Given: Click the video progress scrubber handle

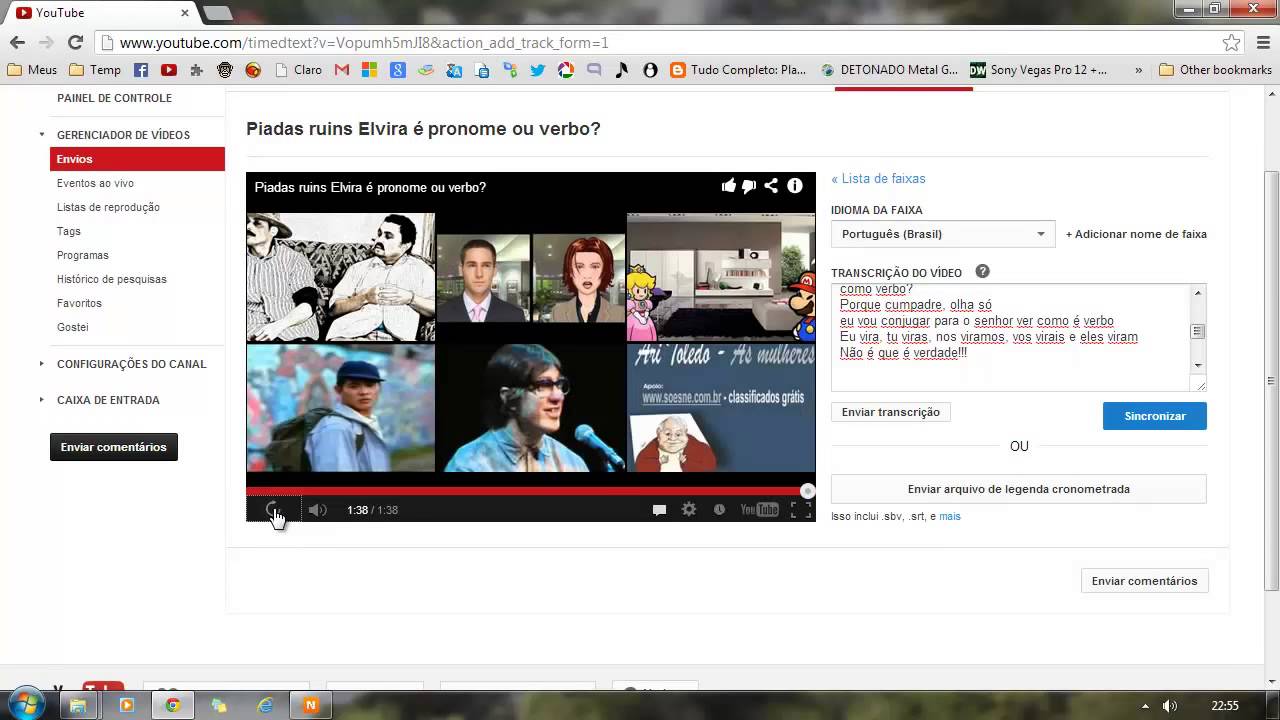Looking at the screenshot, I should pyautogui.click(x=808, y=491).
